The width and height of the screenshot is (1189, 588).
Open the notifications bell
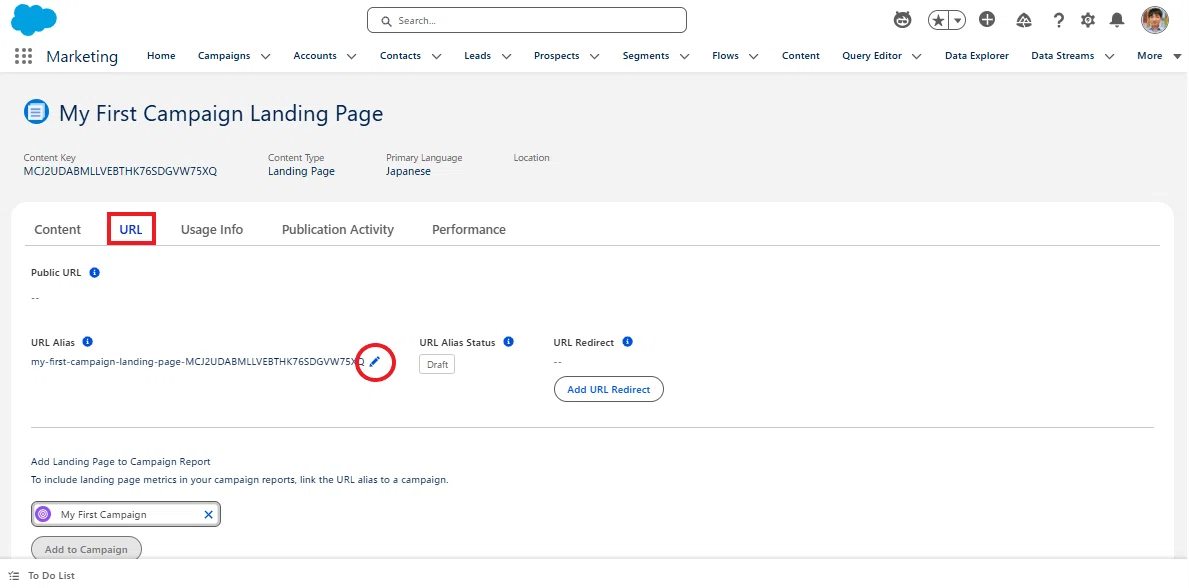(1116, 20)
